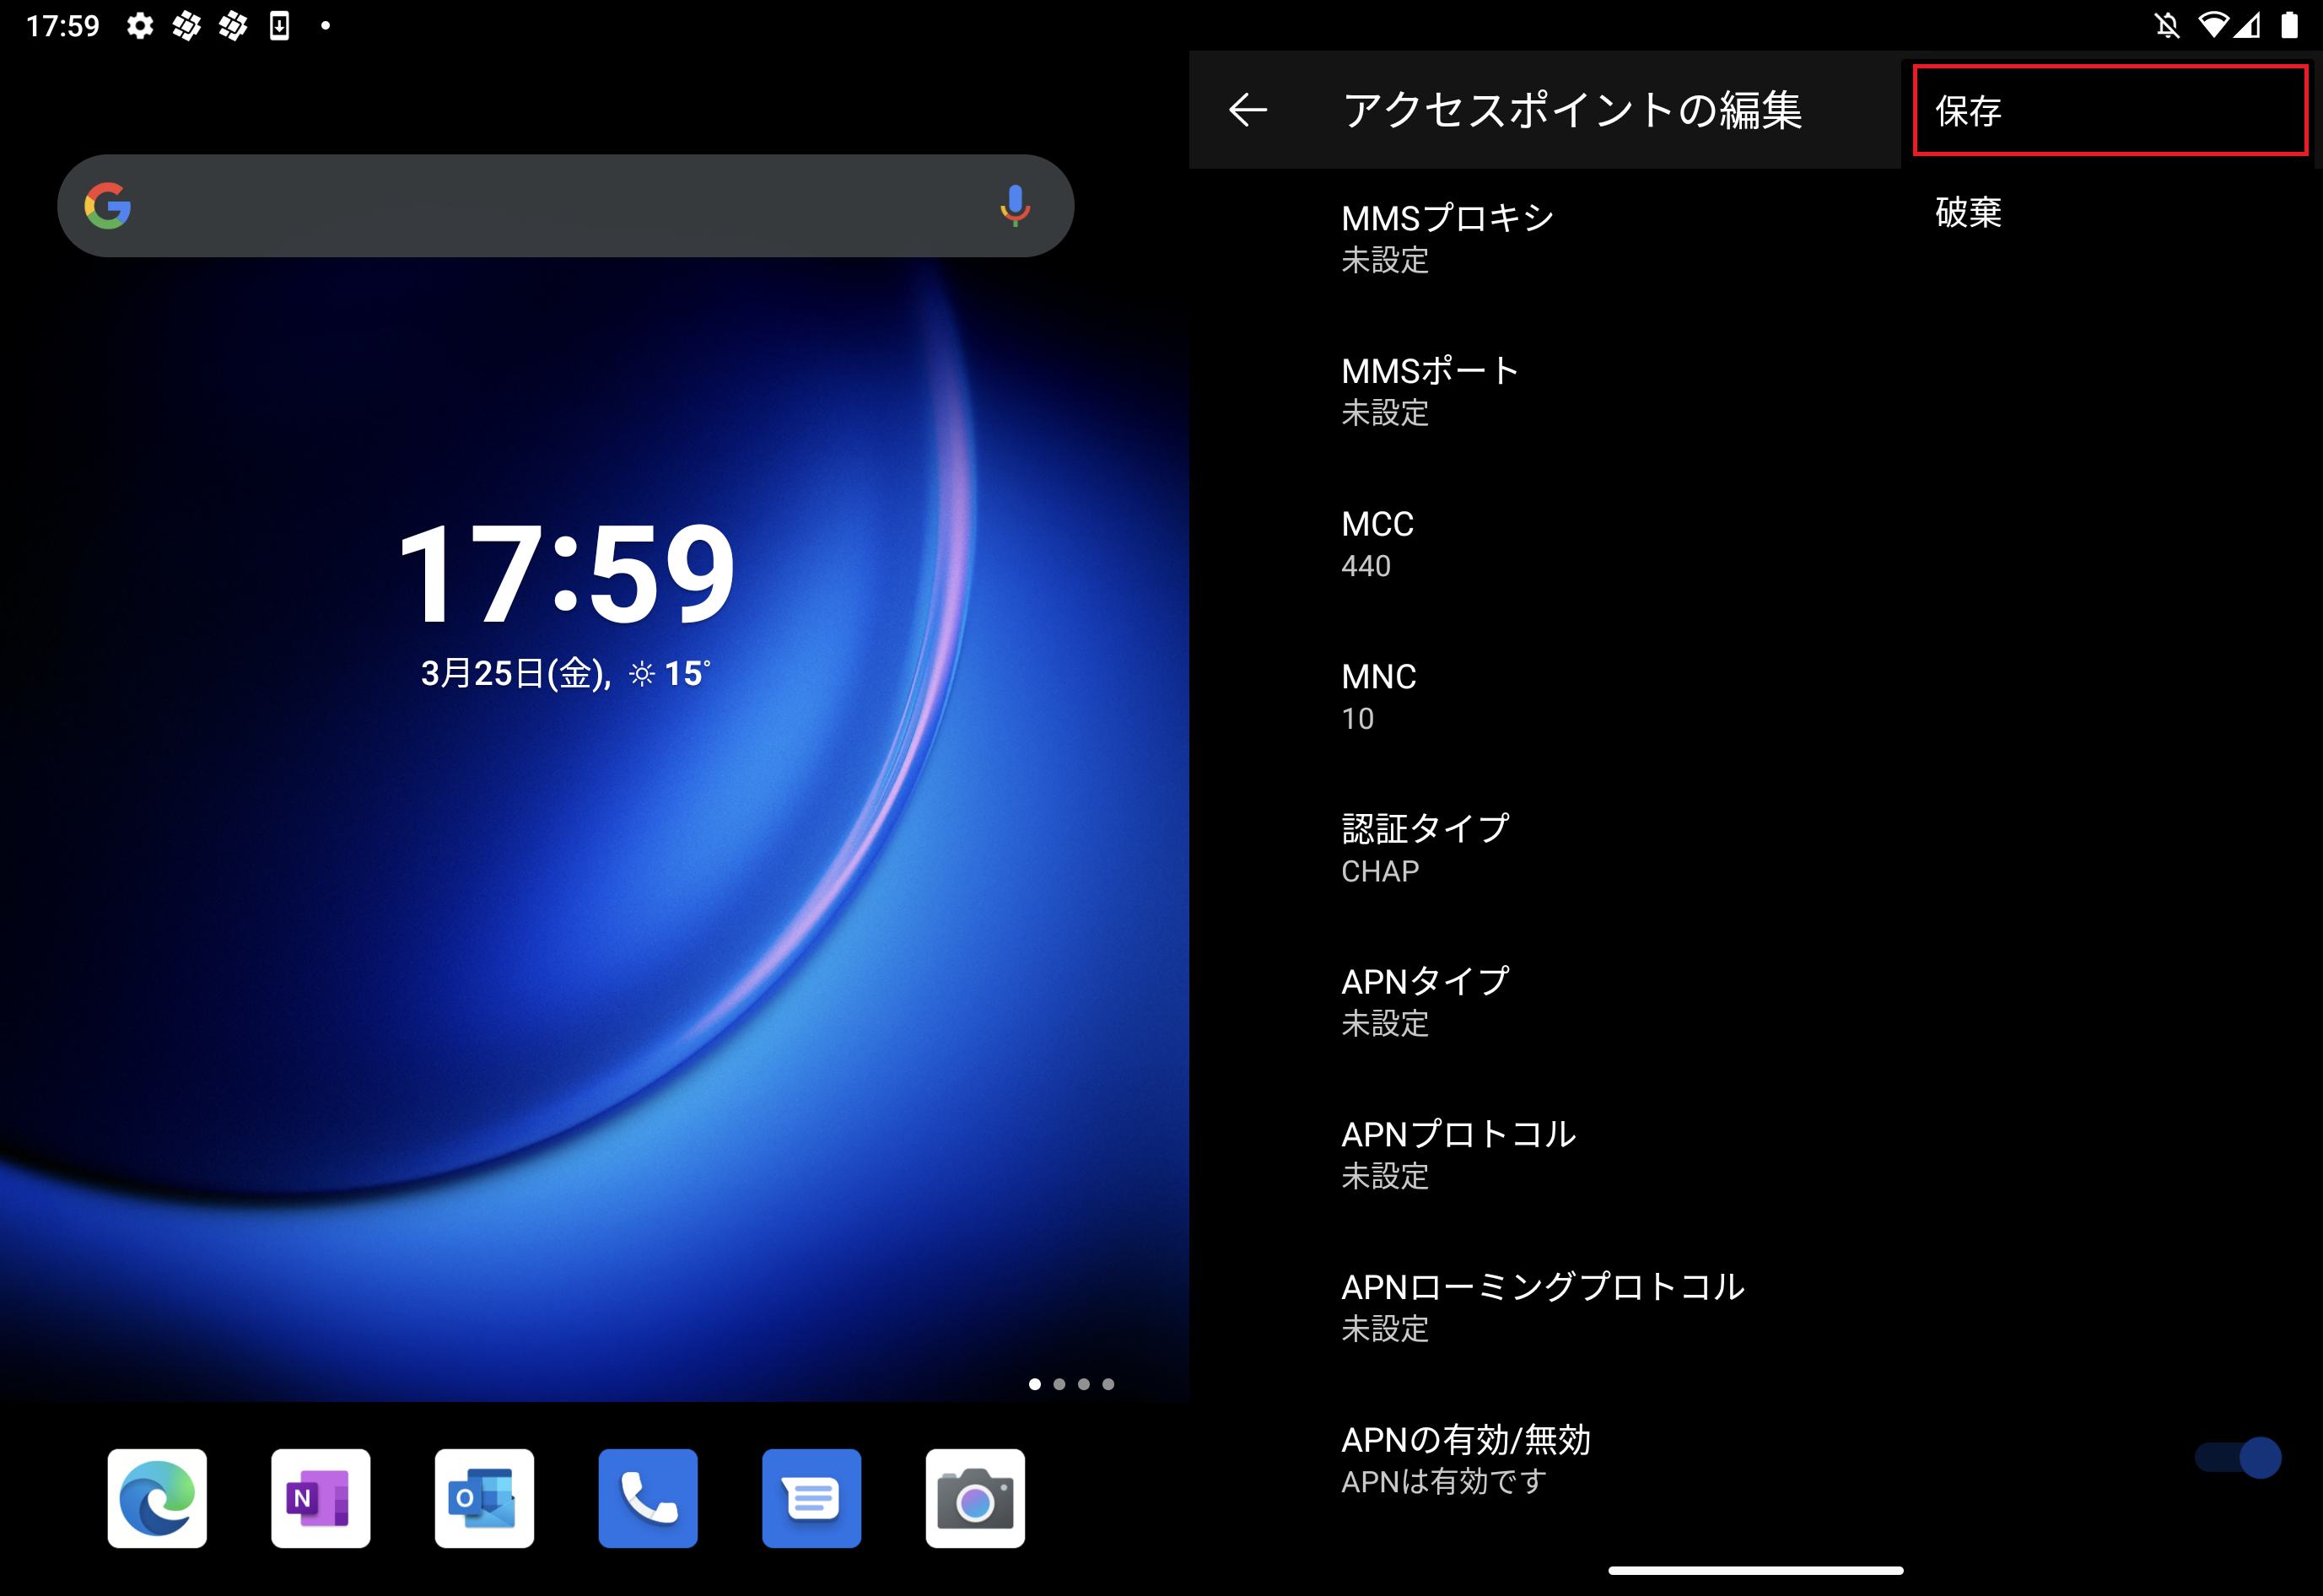
Task: Open the 17:59 clock widget
Action: 566,573
